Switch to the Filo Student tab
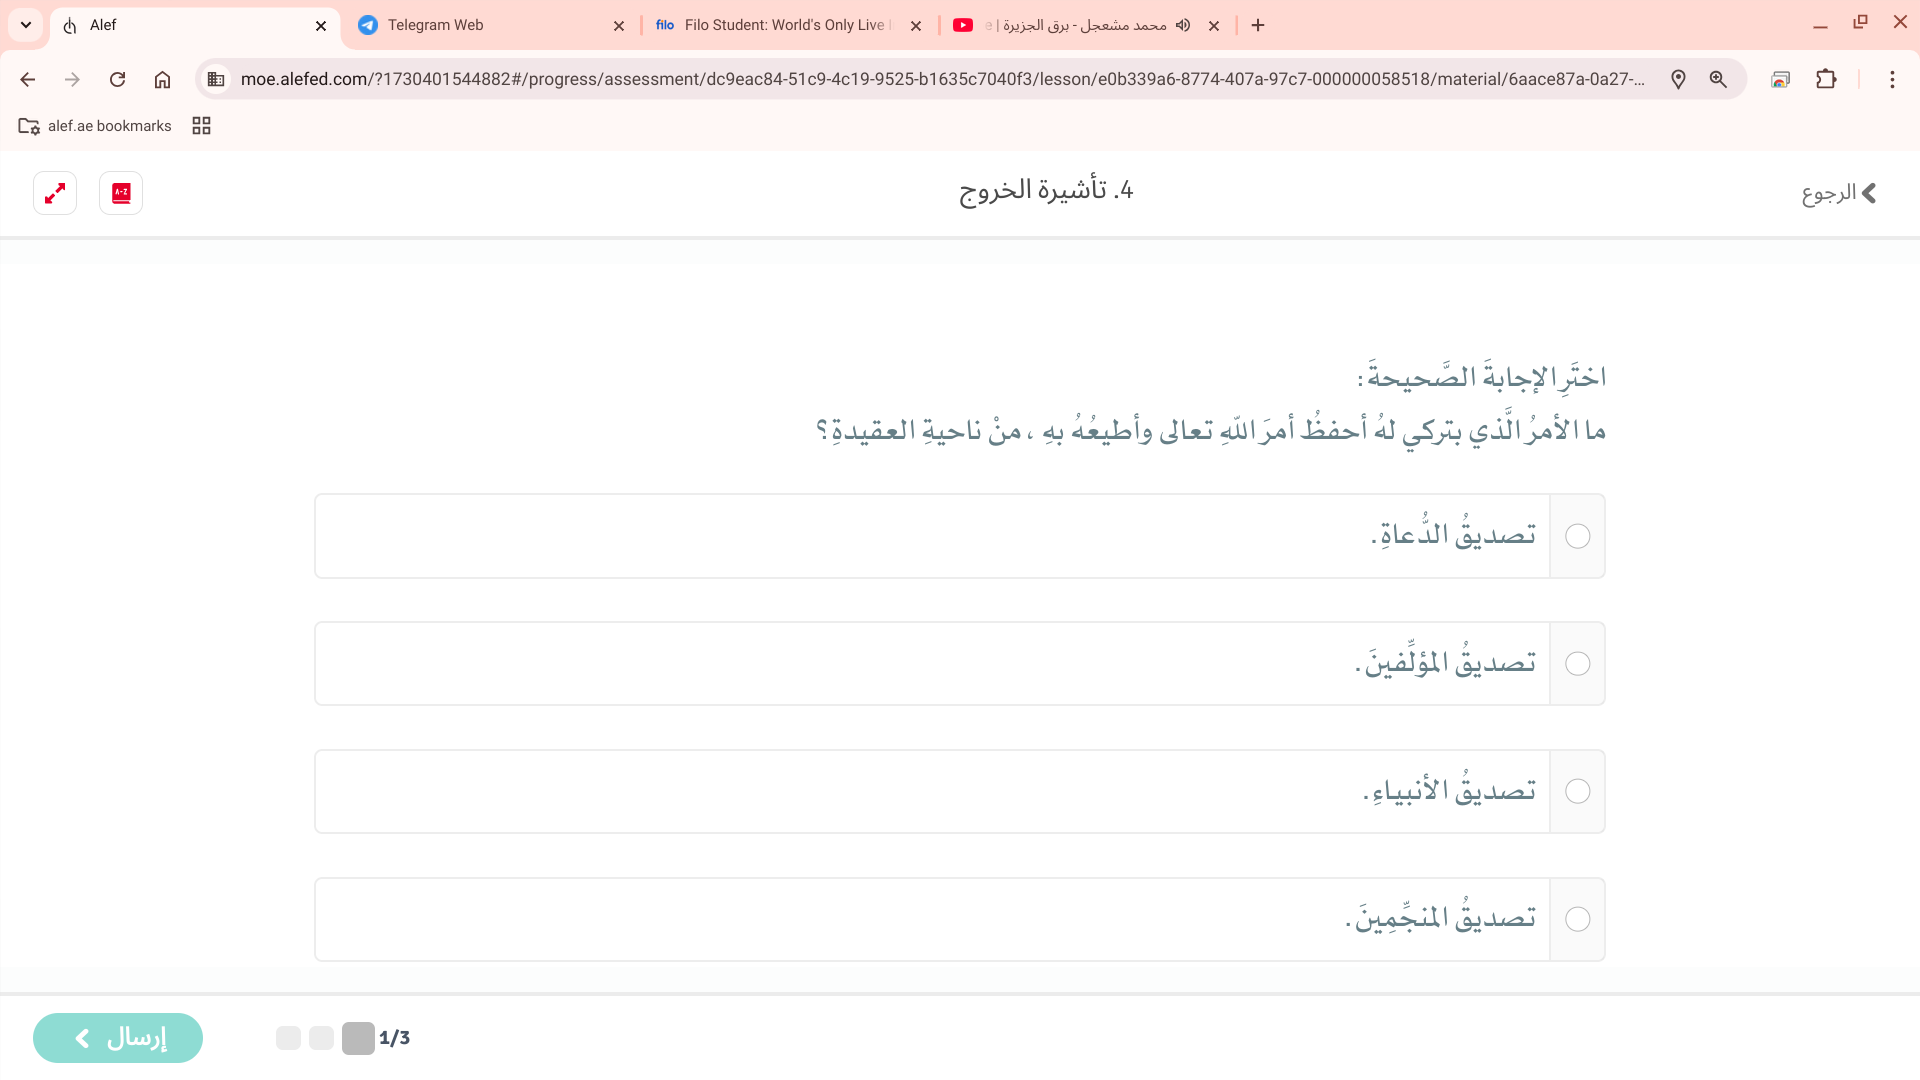The width and height of the screenshot is (1920, 1080). pos(785,25)
